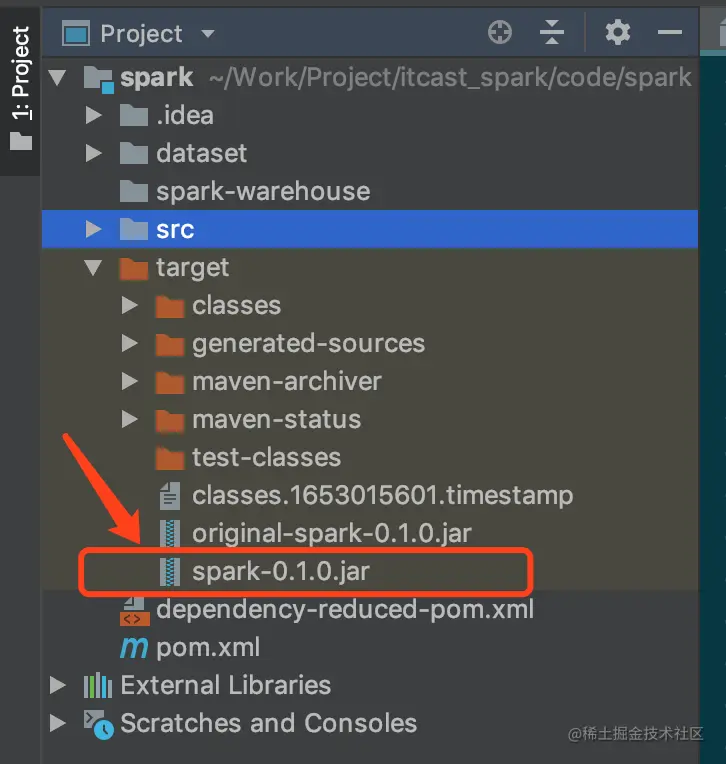Select the src row label

pos(175,230)
